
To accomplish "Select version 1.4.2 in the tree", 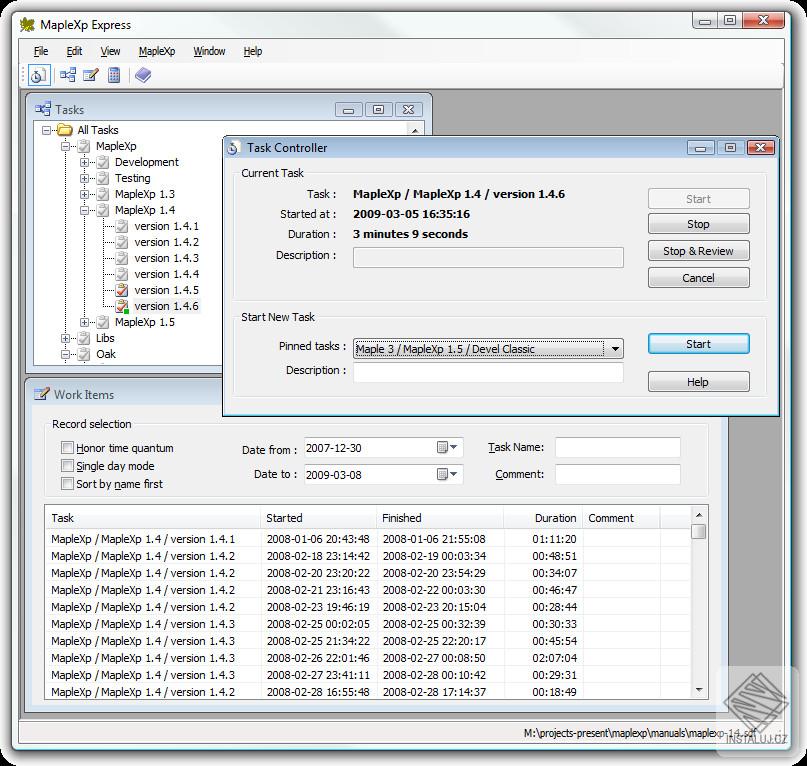I will 166,242.
